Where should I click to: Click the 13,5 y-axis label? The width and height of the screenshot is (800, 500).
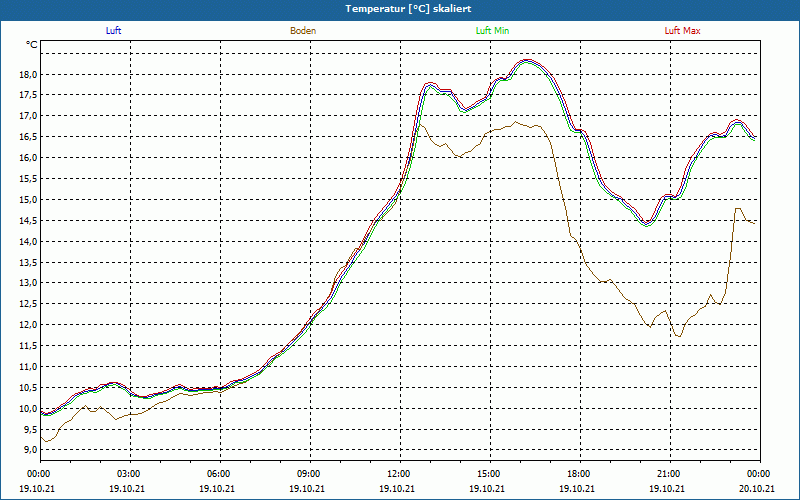(29, 262)
